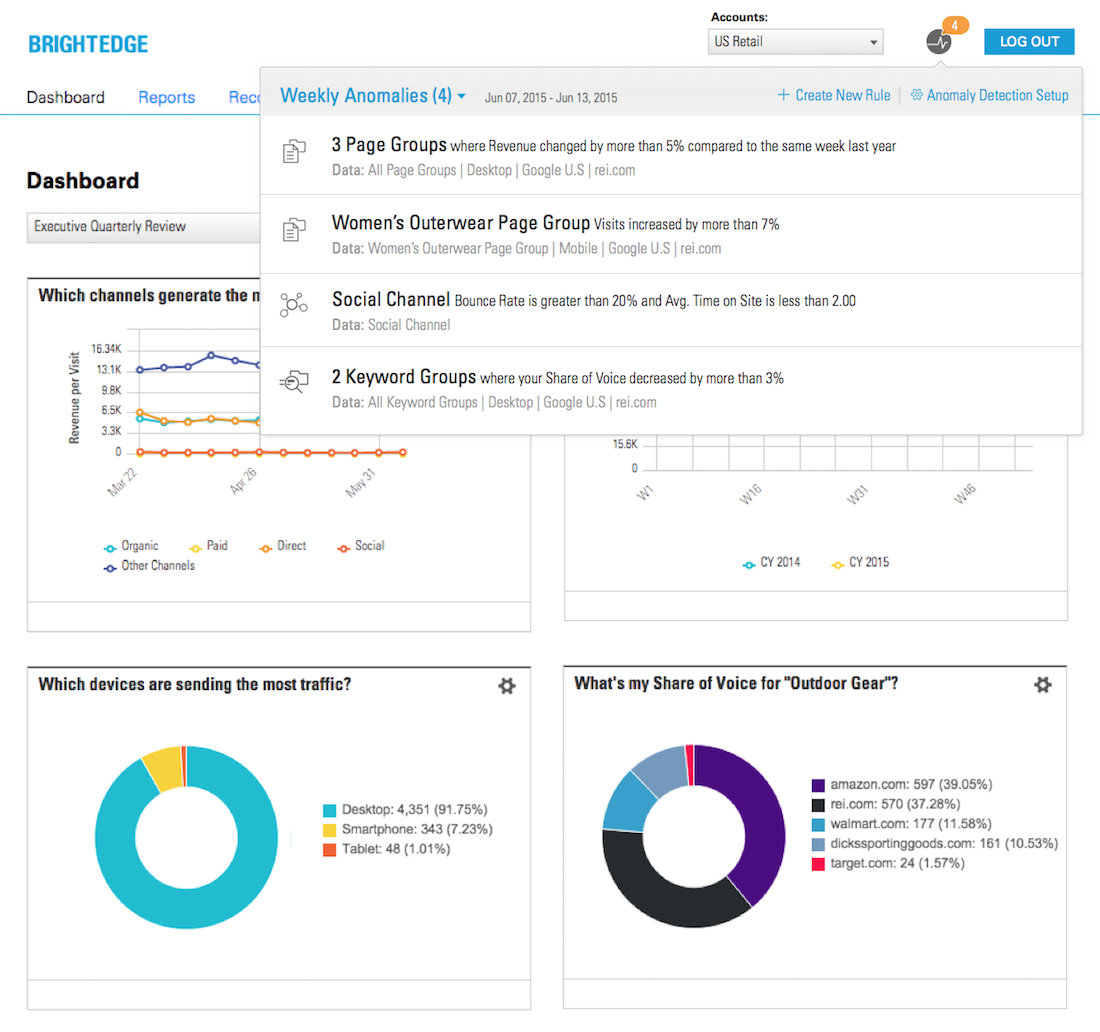Click 'Which devices are sending the most traffic?' title

pos(194,684)
